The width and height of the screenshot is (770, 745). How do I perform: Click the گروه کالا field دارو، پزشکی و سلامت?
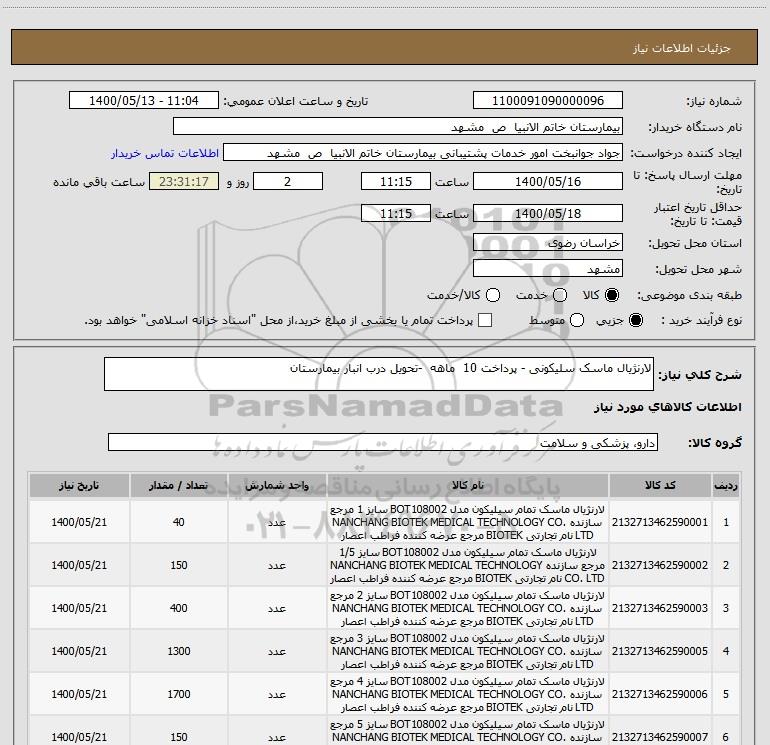(x=383, y=442)
